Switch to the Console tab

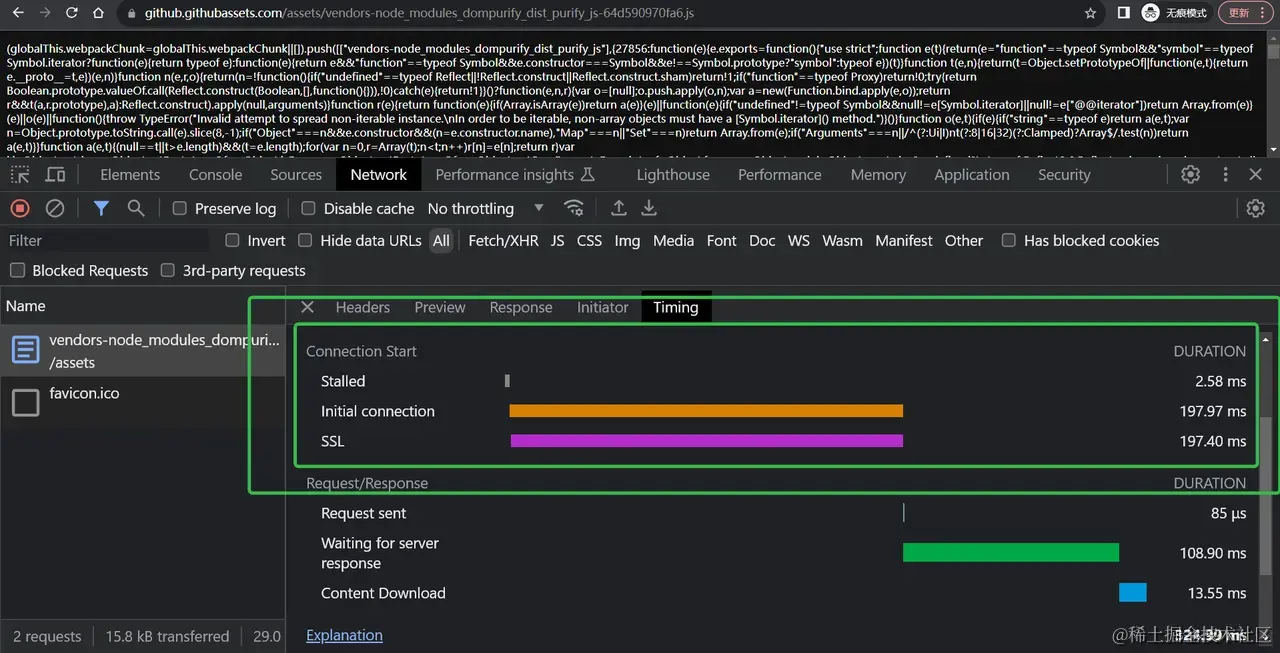(215, 174)
